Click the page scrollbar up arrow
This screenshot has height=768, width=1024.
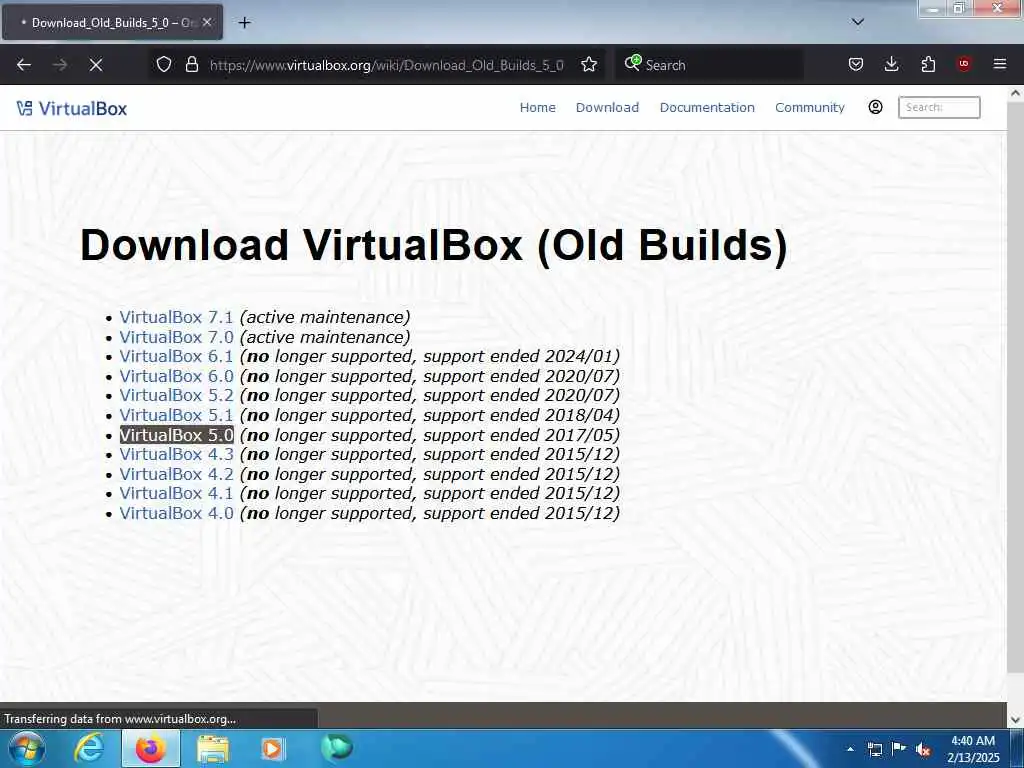tap(1016, 93)
